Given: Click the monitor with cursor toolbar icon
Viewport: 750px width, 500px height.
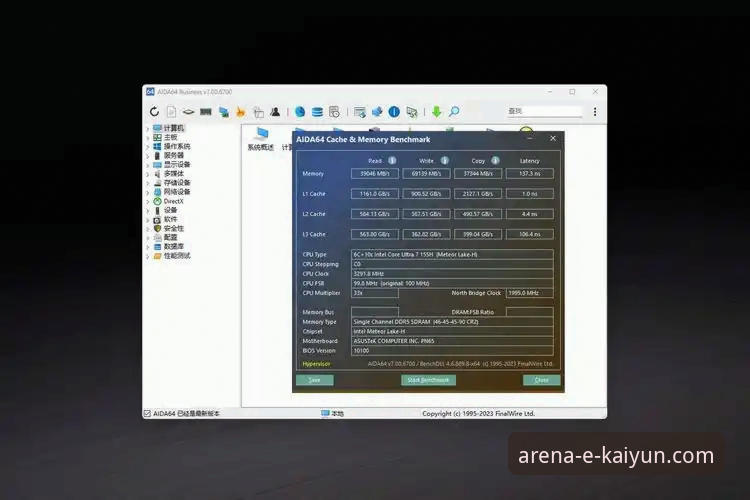Looking at the screenshot, I should coord(411,112).
